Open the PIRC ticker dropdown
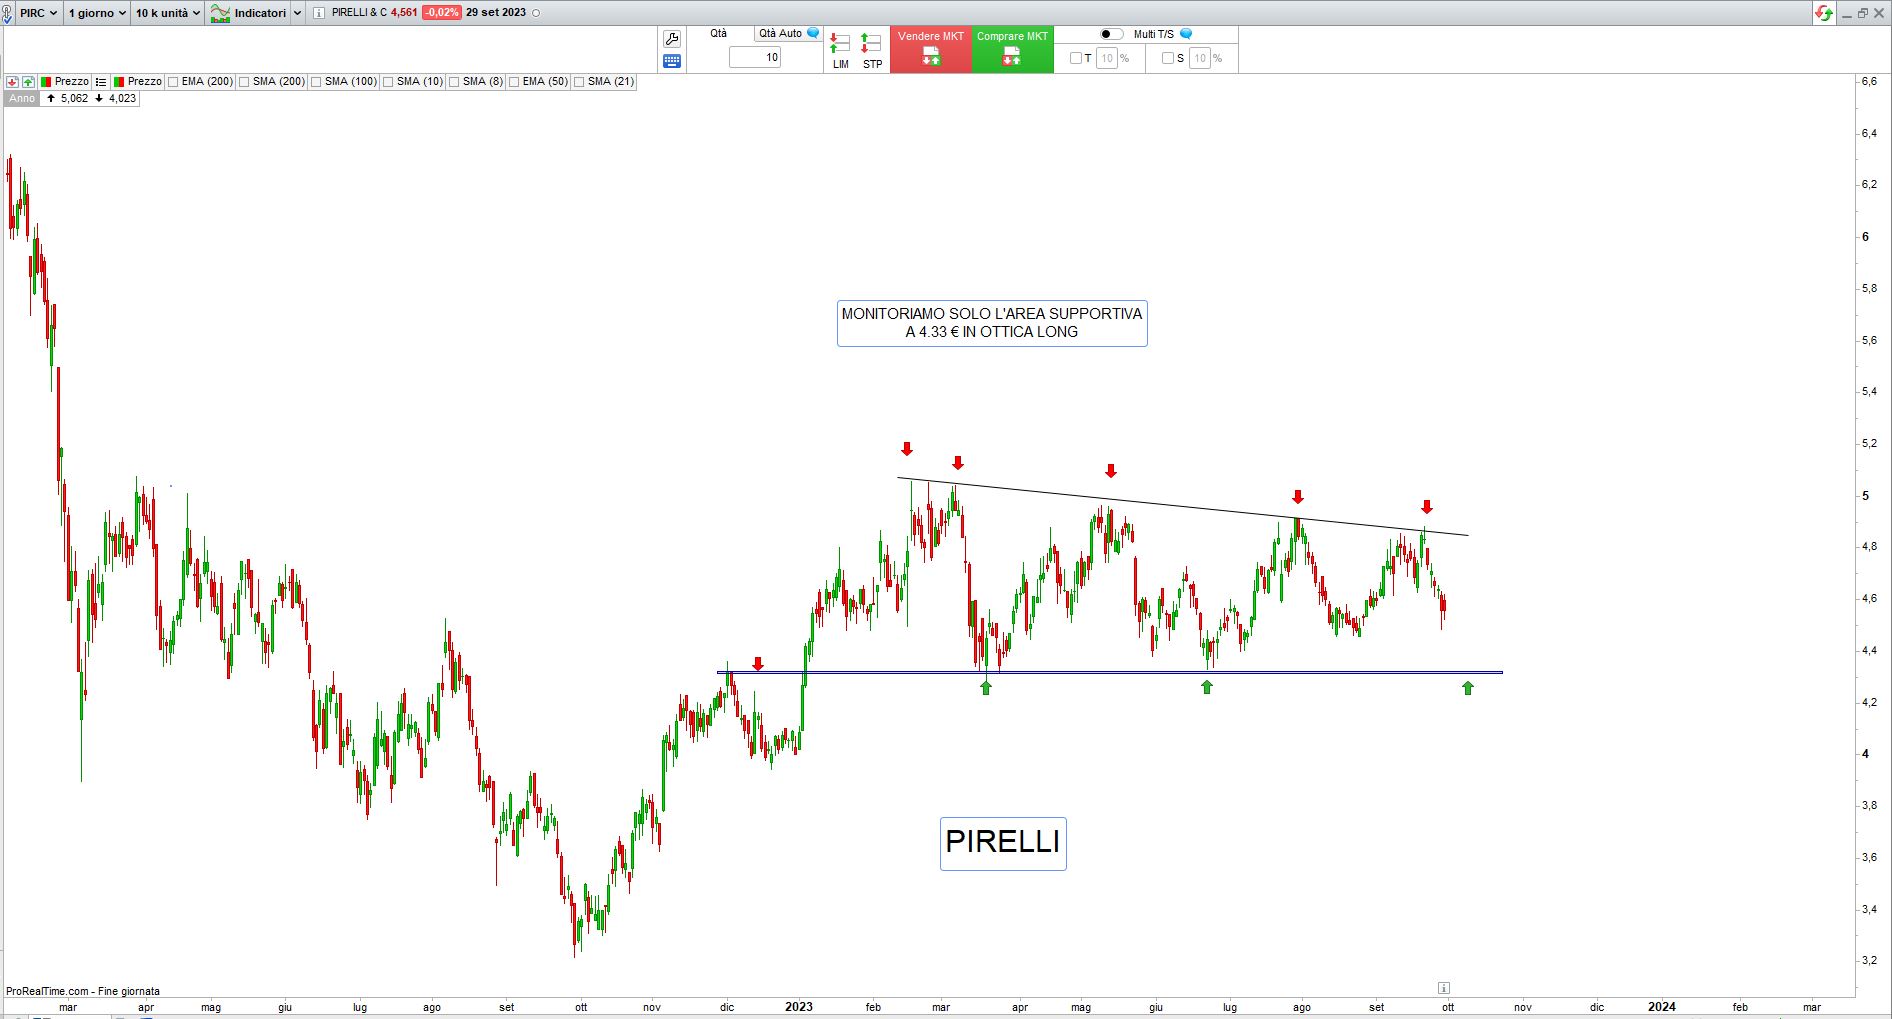This screenshot has width=1892, height=1019. coord(38,13)
